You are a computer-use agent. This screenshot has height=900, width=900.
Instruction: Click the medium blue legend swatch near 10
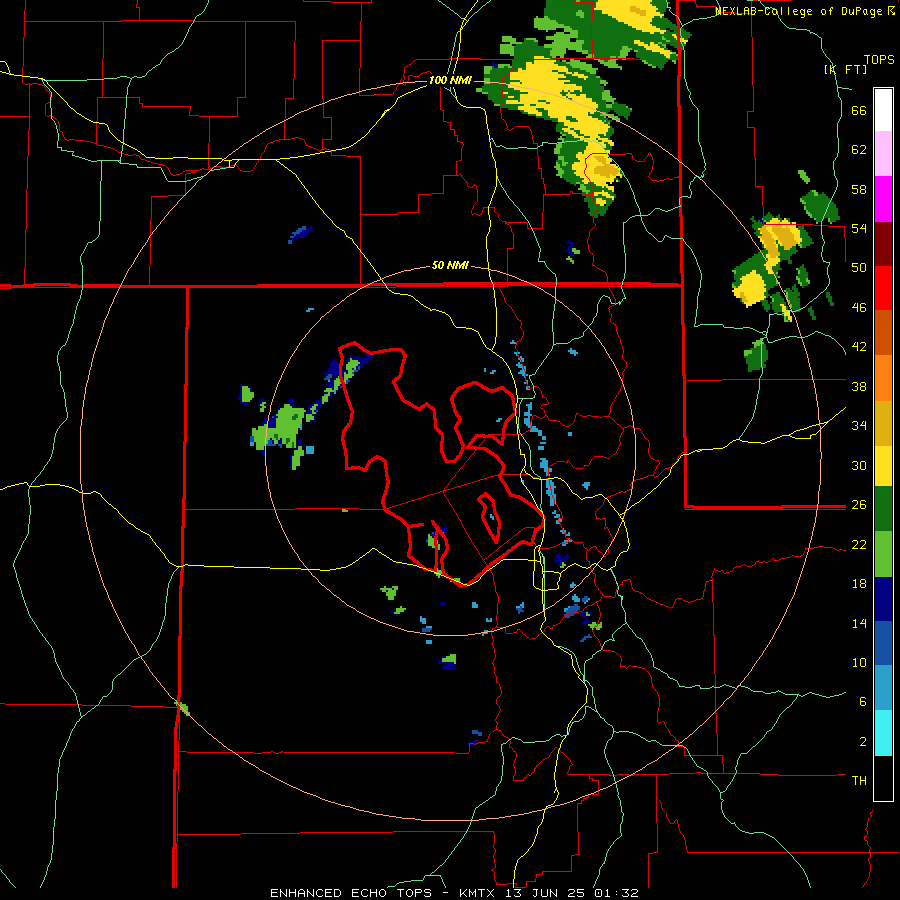coord(883,643)
